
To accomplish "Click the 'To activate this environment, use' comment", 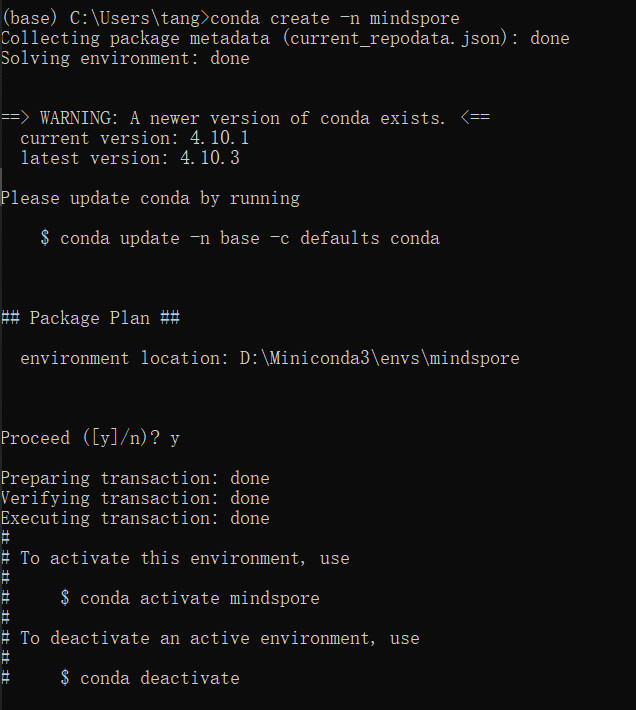I will 185,558.
